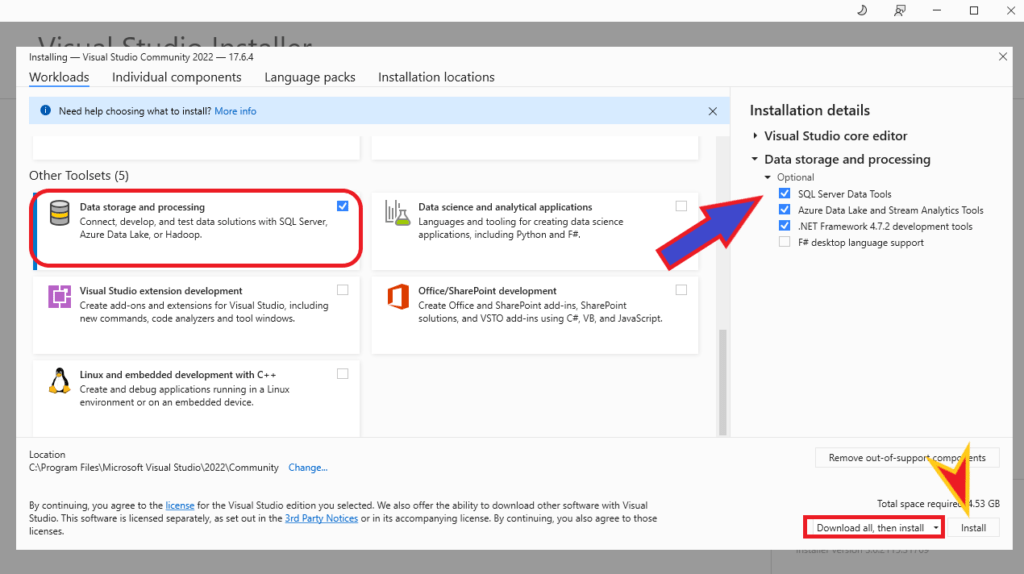This screenshot has width=1024, height=574.
Task: Uncheck SQL Server Data Tools
Action: coord(784,193)
